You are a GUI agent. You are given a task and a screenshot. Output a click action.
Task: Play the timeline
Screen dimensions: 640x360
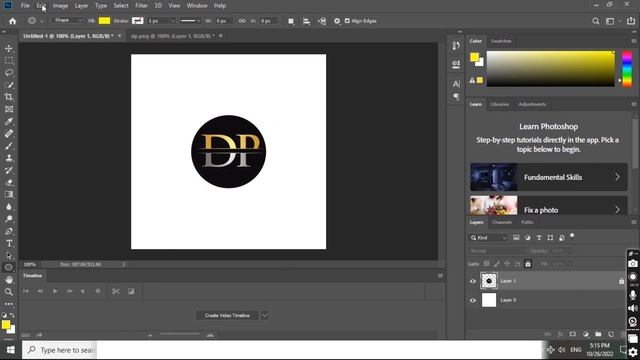pos(55,291)
